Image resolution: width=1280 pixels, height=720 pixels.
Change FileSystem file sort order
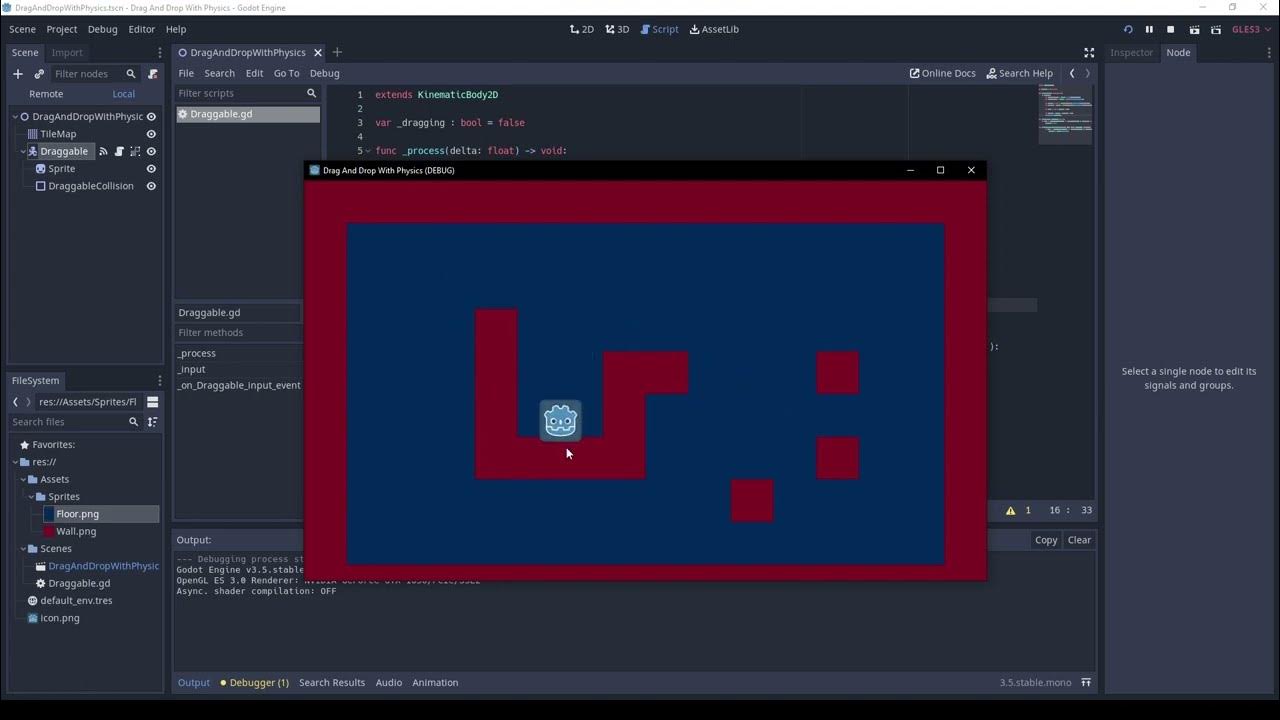pos(152,422)
